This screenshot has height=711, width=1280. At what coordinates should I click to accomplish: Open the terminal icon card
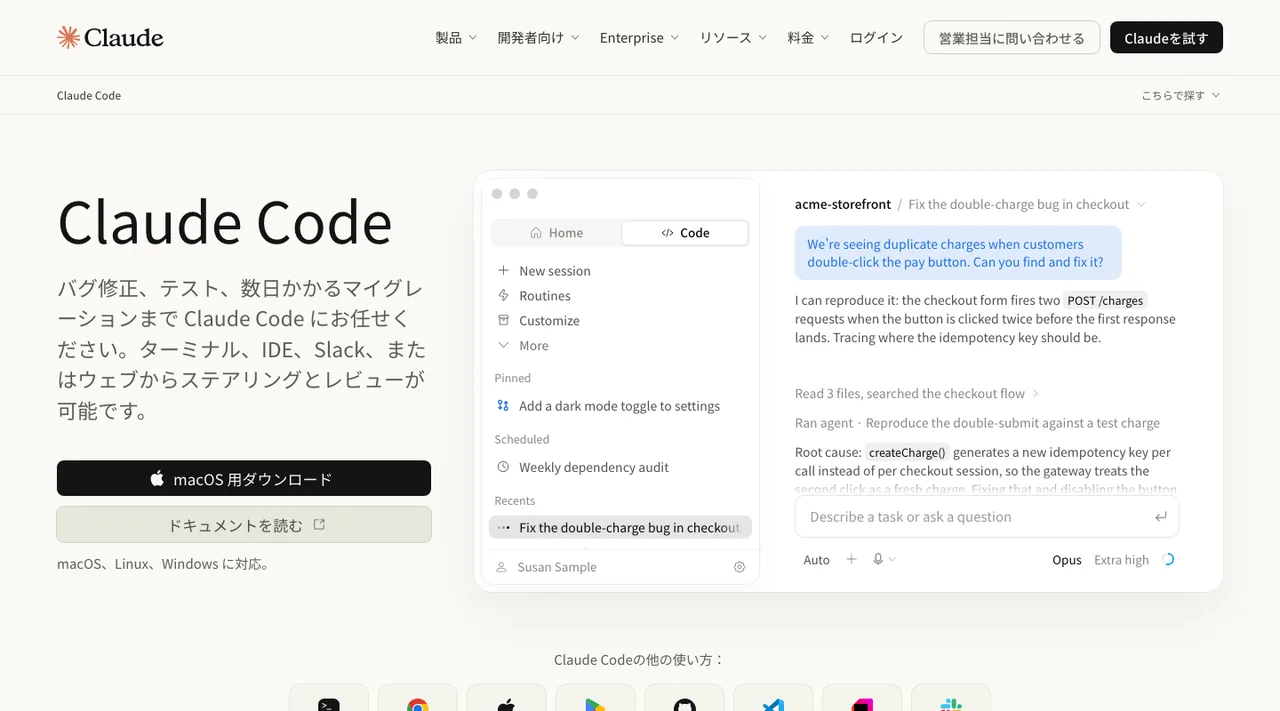pyautogui.click(x=329, y=698)
